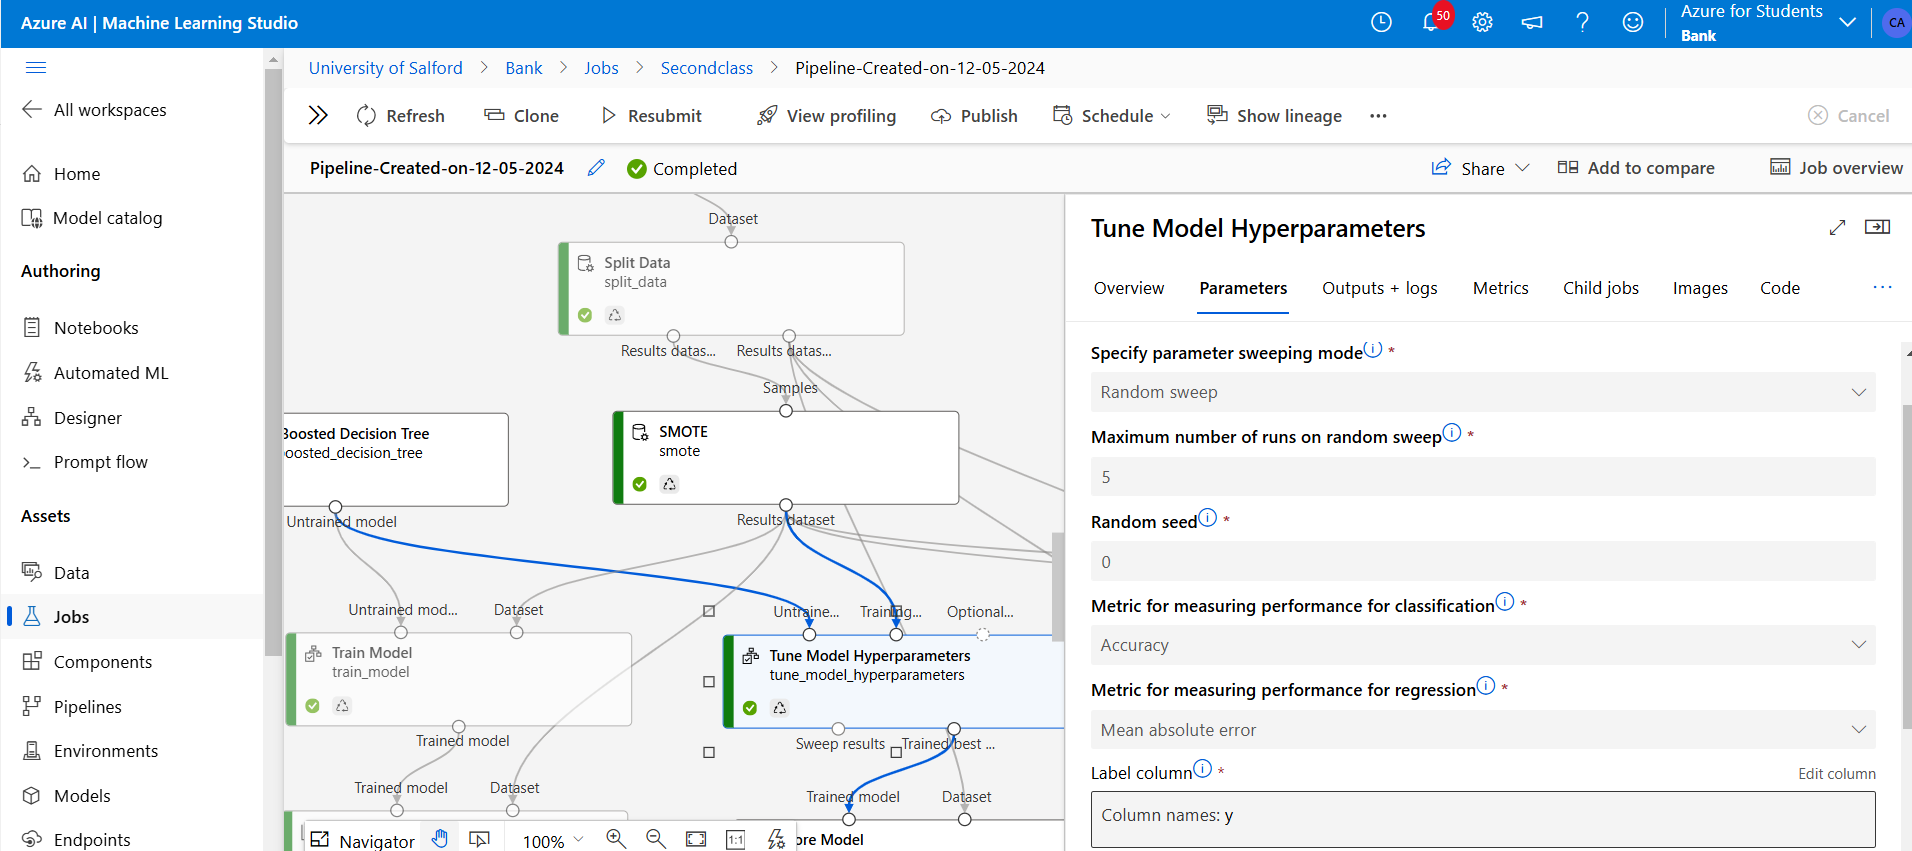Toggle the Navigator minimap
The image size is (1912, 851).
pyautogui.click(x=362, y=840)
